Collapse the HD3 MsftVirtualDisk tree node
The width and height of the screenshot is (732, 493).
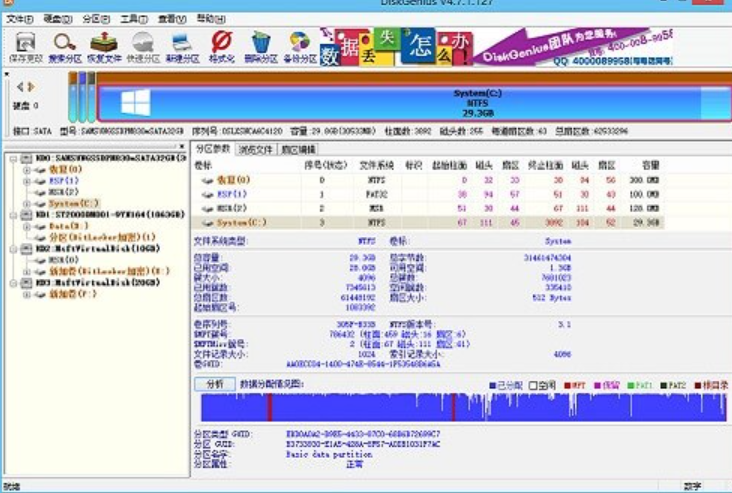(11, 283)
